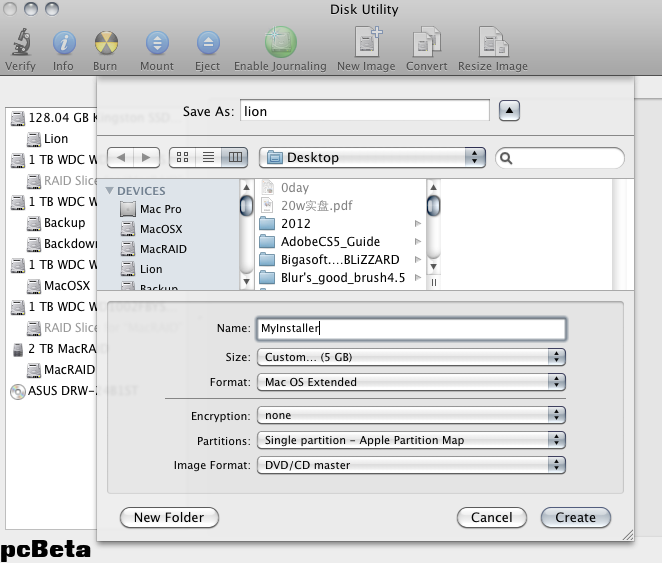Switch to list view
The width and height of the screenshot is (662, 563).
[x=208, y=158]
